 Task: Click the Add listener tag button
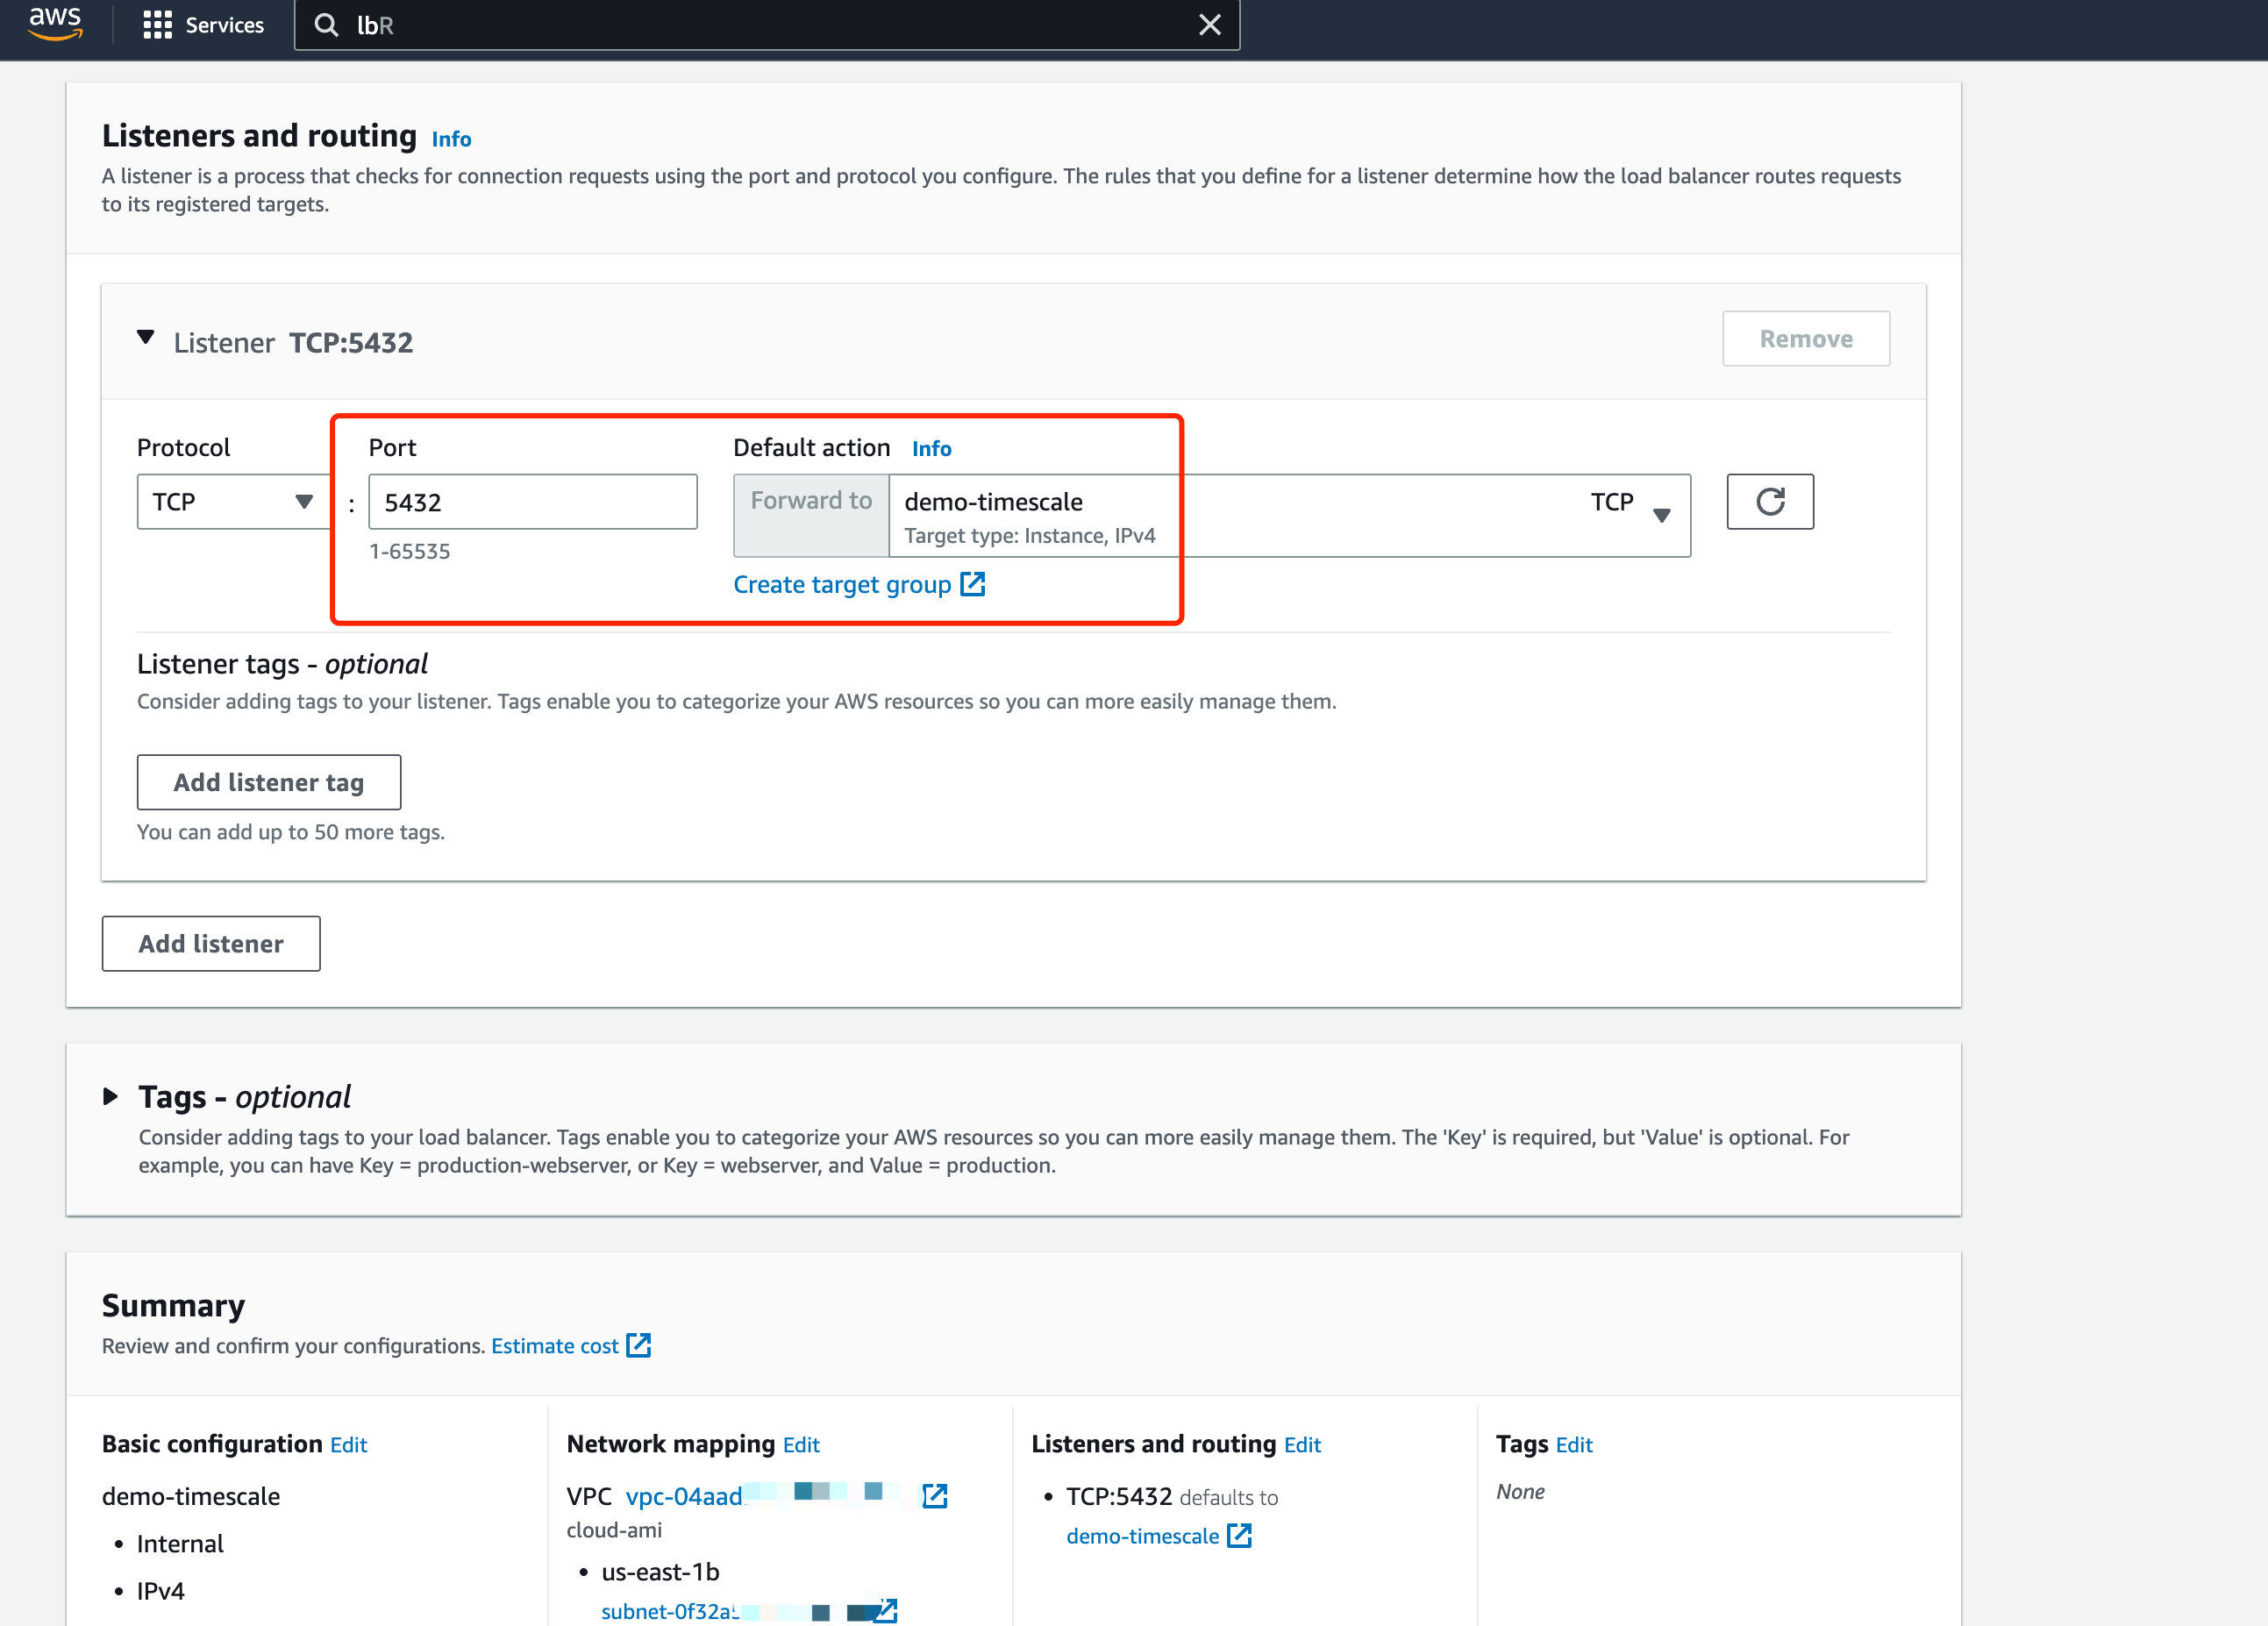click(x=268, y=782)
